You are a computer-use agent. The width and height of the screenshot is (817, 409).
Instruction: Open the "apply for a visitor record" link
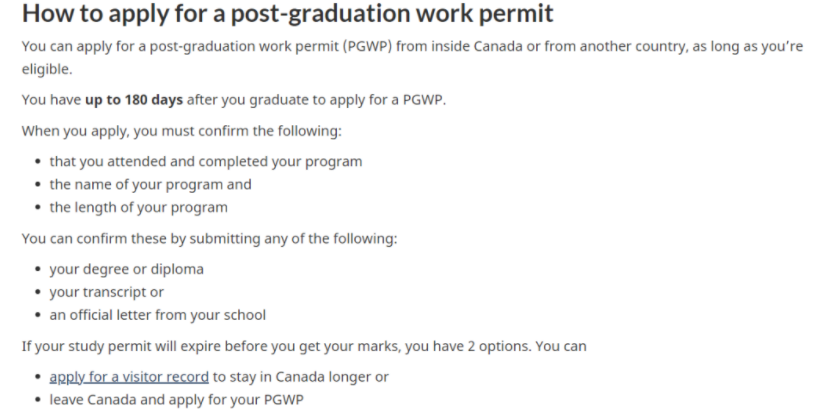point(129,378)
